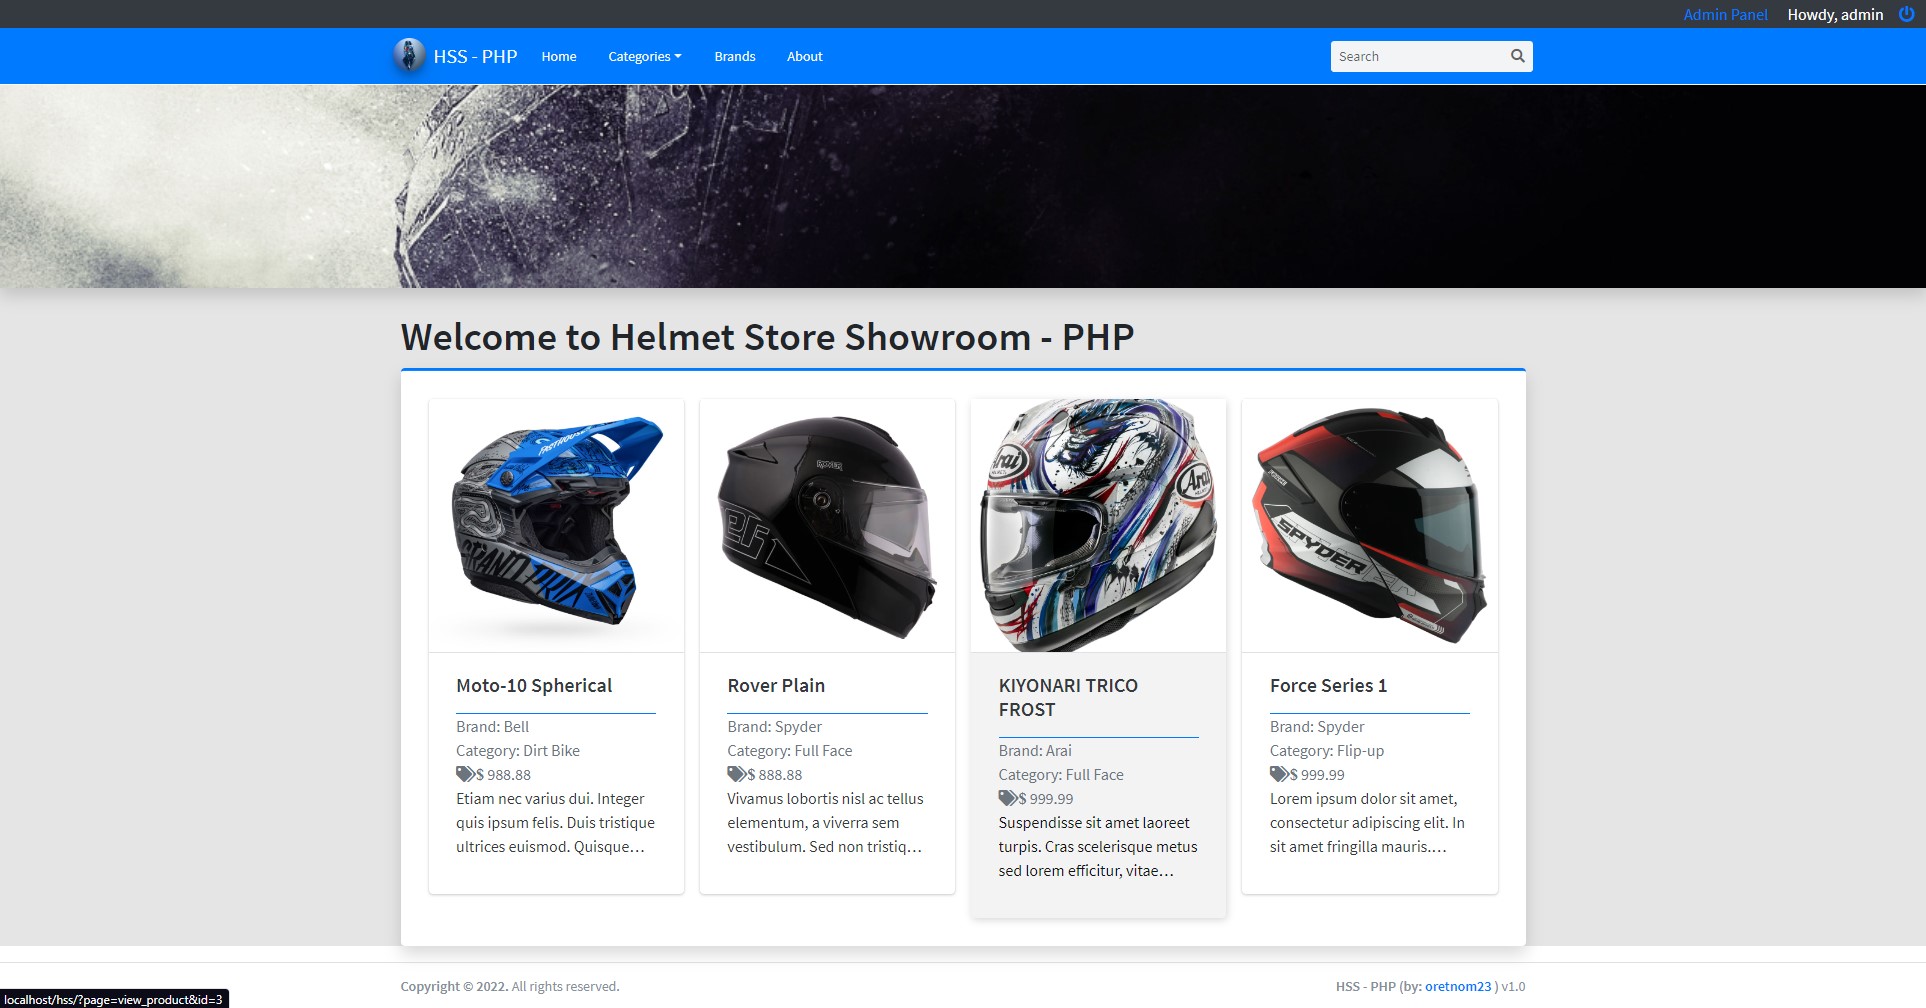This screenshot has width=1926, height=1008.
Task: Click Category: Full Face on KIYONARI card
Action: [1061, 774]
